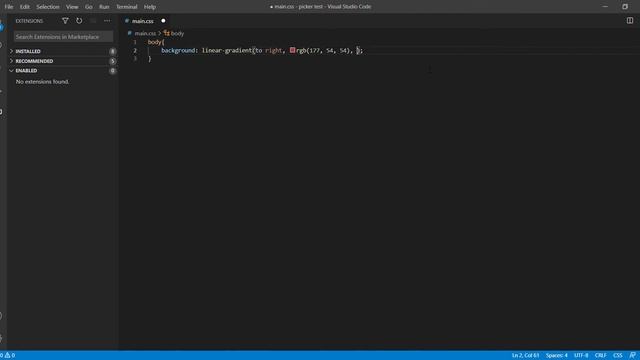The image size is (640, 360).
Task: Click the UTF-8 encoding selector
Action: pyautogui.click(x=581, y=355)
